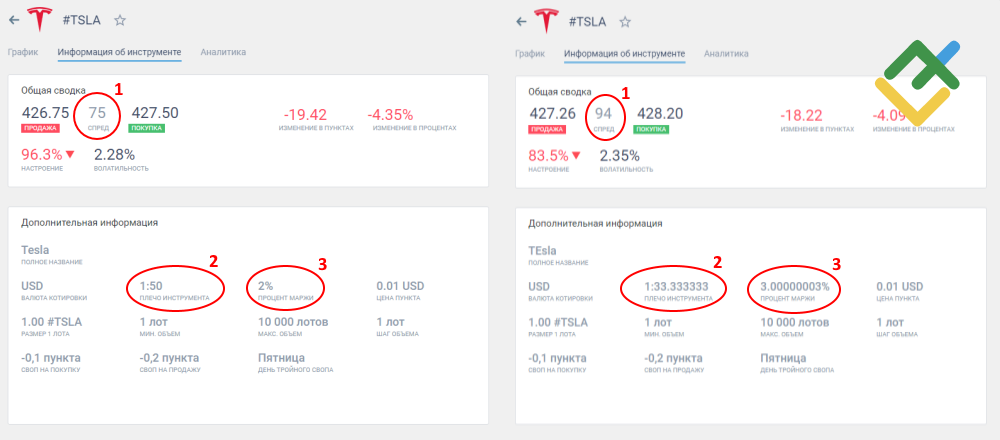The height and width of the screenshot is (440, 1000).
Task: Go back using the arrow in the right panel
Action: (x=521, y=22)
